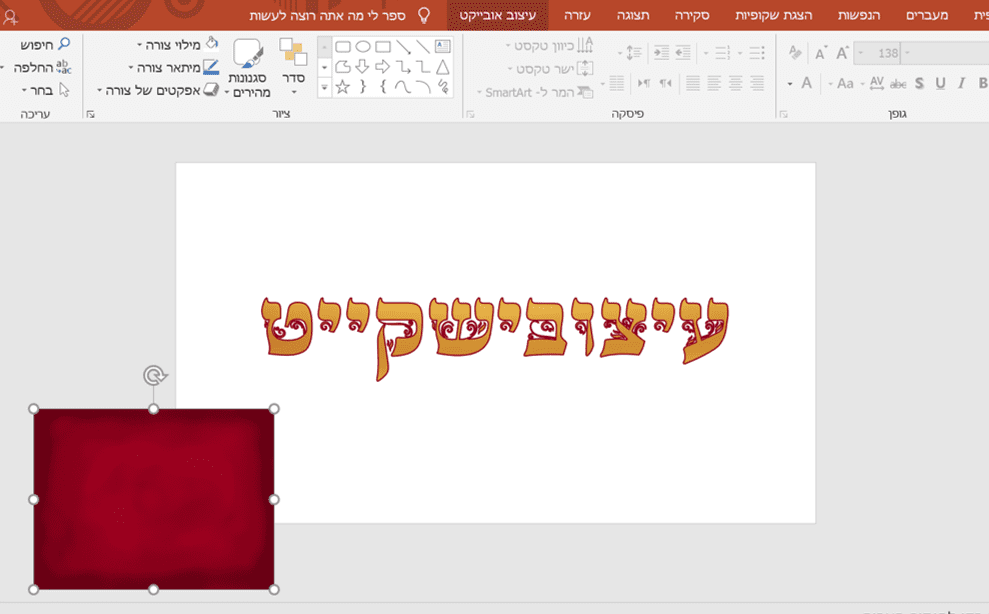Open the סדר arrange dropdown
This screenshot has height=614, width=989.
tap(293, 67)
